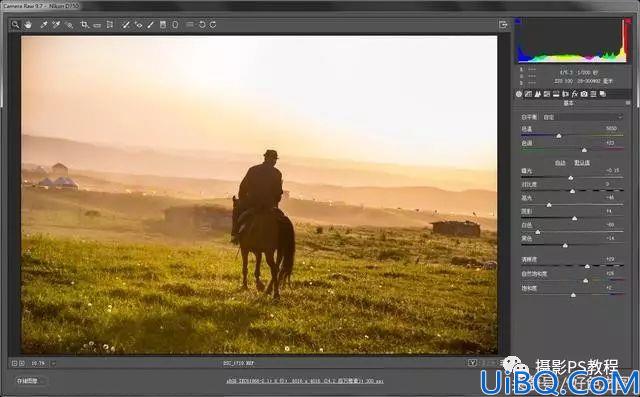Click the 曝光 exposure value field
The image size is (640, 397).
[612, 171]
